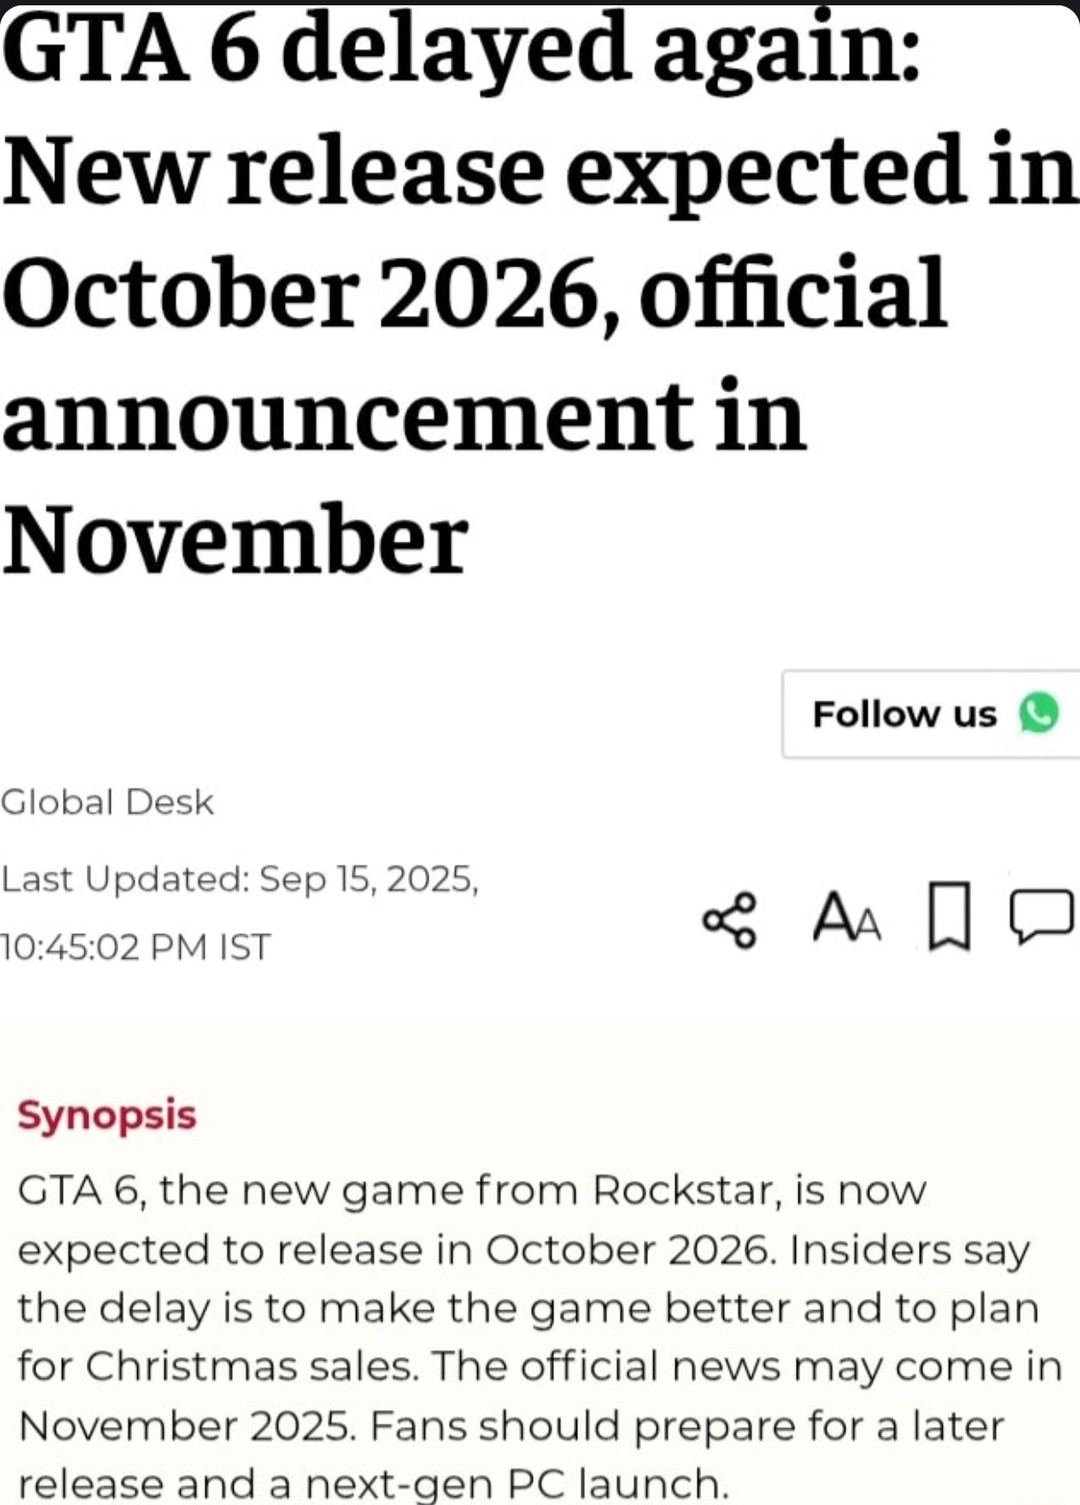
Task: Open the Global Desk author link
Action: [108, 802]
